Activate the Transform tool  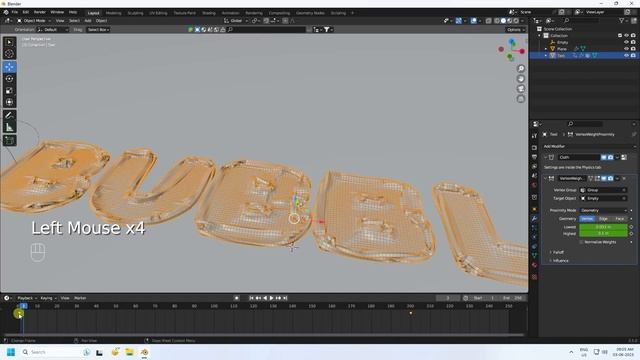pyautogui.click(x=9, y=102)
